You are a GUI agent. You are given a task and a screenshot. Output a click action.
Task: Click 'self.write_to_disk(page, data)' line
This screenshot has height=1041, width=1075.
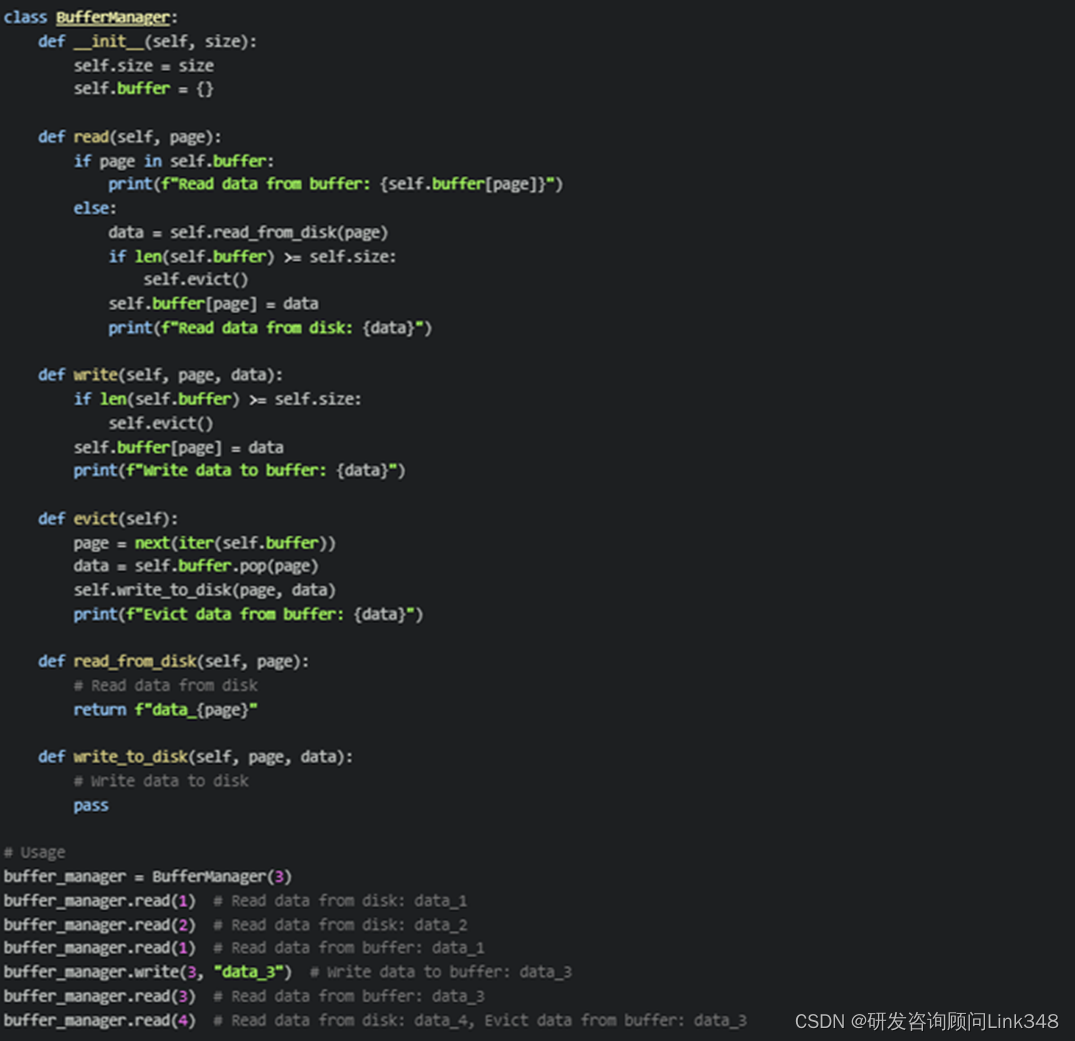[x=204, y=590]
